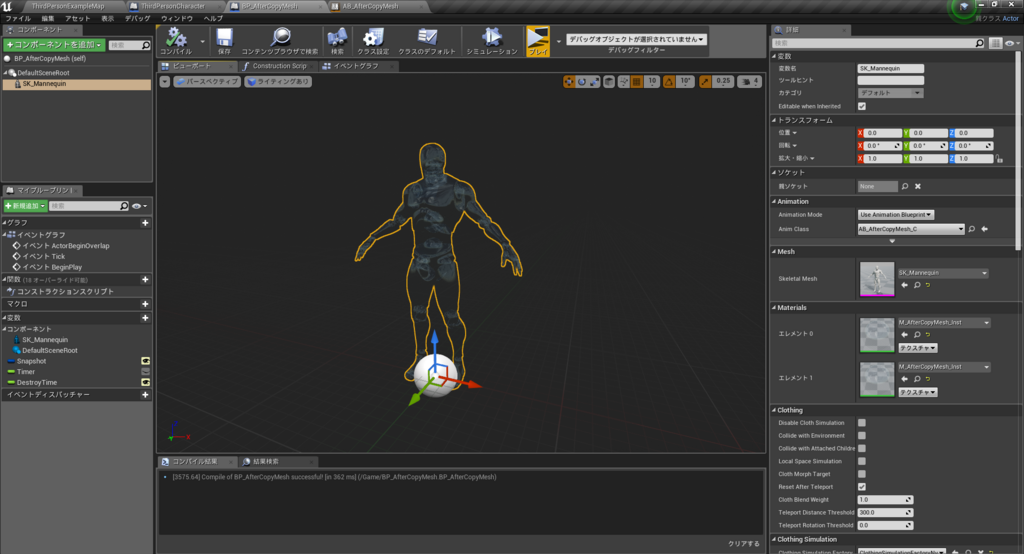Open コンポーネントを追加 dropdown button
1024x554 pixels.
coord(54,45)
